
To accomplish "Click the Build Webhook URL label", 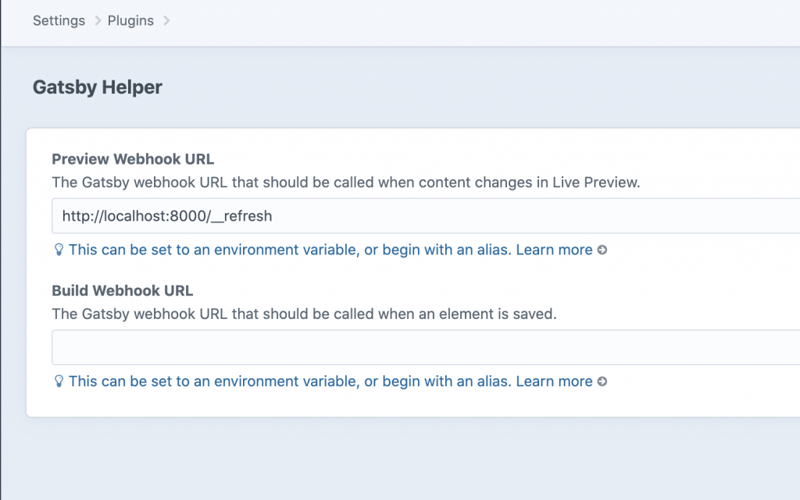I will coord(122,291).
